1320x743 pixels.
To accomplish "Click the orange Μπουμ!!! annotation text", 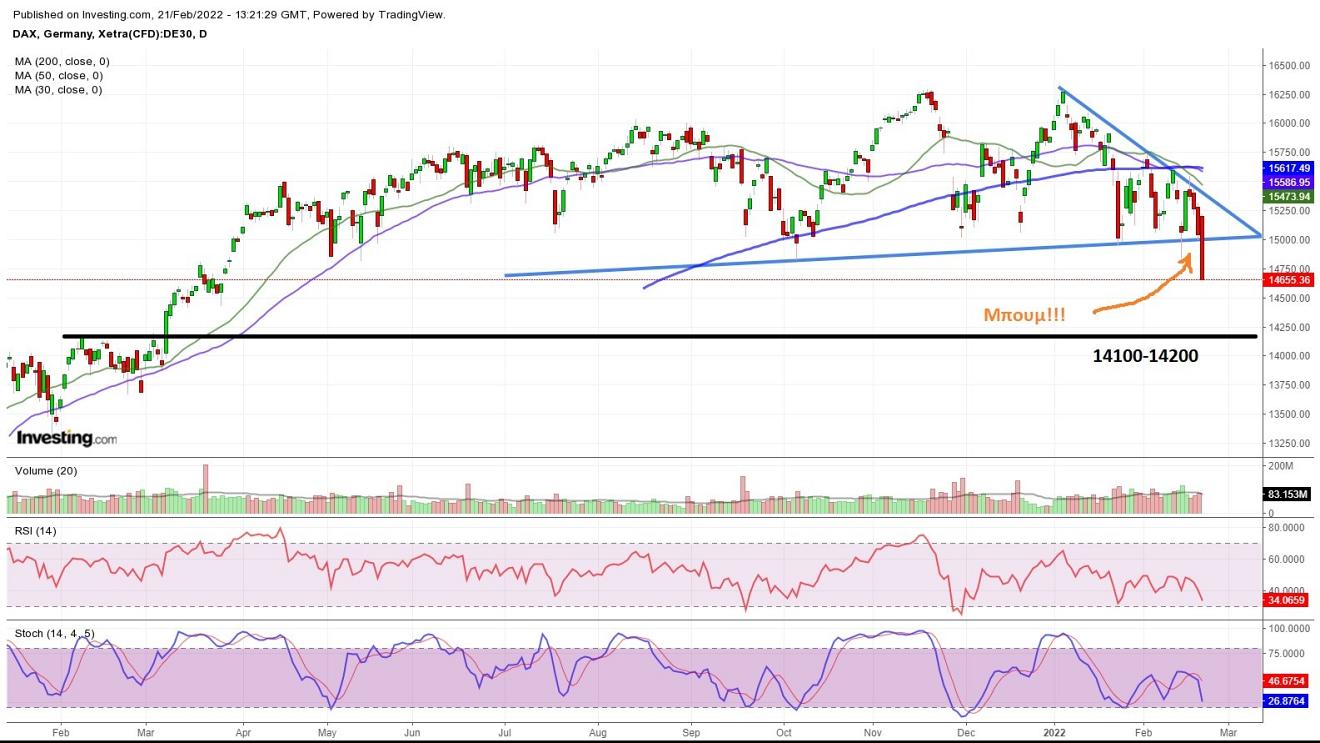I will 1024,314.
